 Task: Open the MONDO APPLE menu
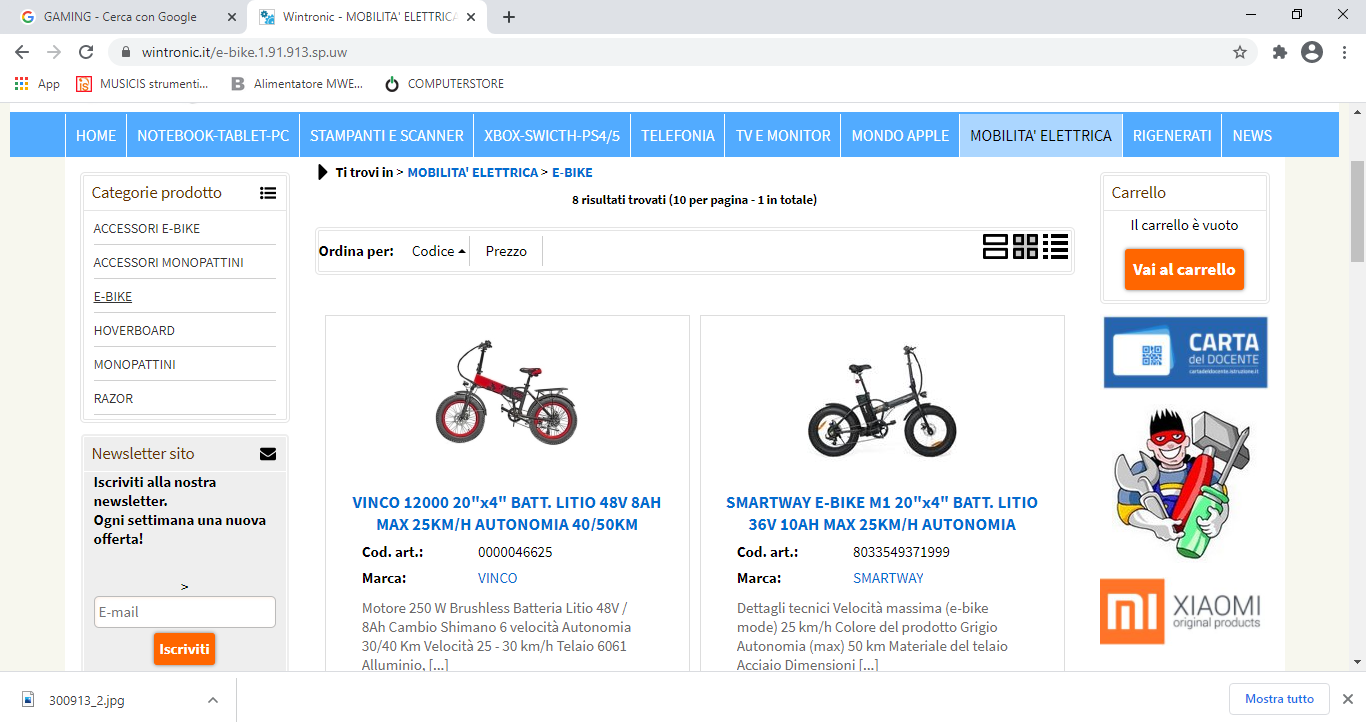click(900, 135)
